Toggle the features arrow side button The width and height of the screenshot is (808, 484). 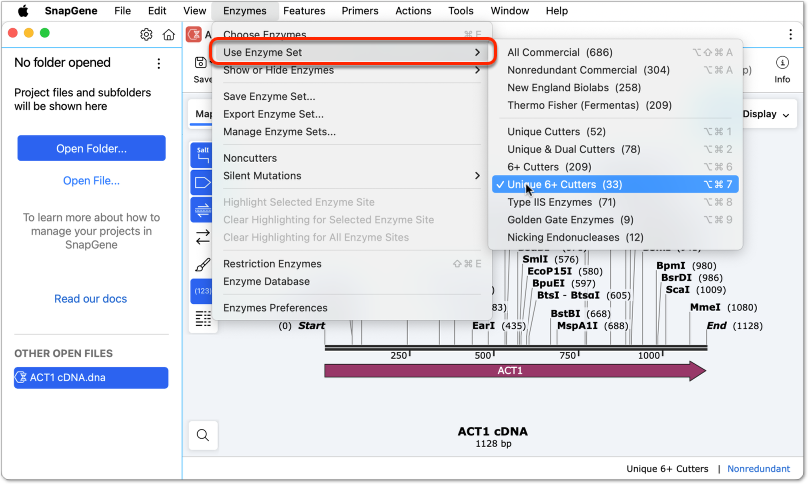(201, 182)
